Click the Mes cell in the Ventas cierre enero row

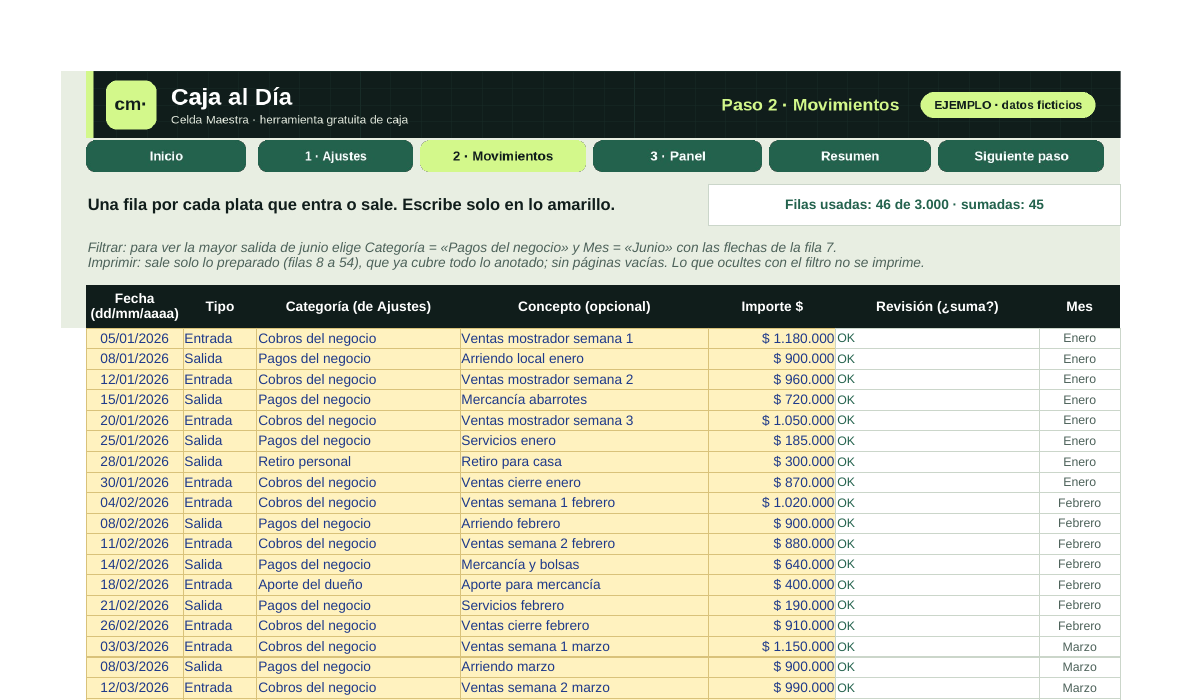(x=1080, y=482)
